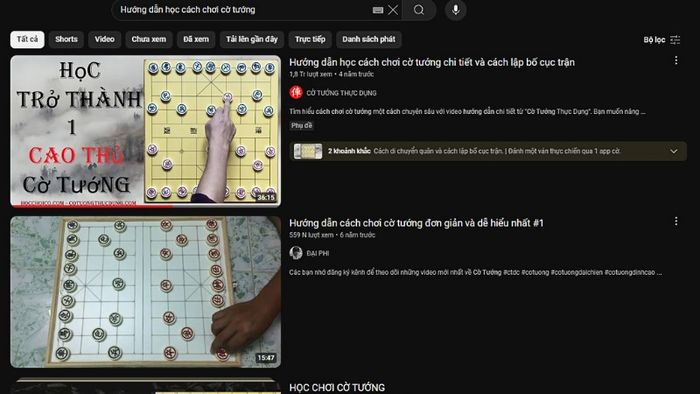The width and height of the screenshot is (700, 394).
Task: Select the 'Đã xem' filter chip
Action: tap(196, 39)
